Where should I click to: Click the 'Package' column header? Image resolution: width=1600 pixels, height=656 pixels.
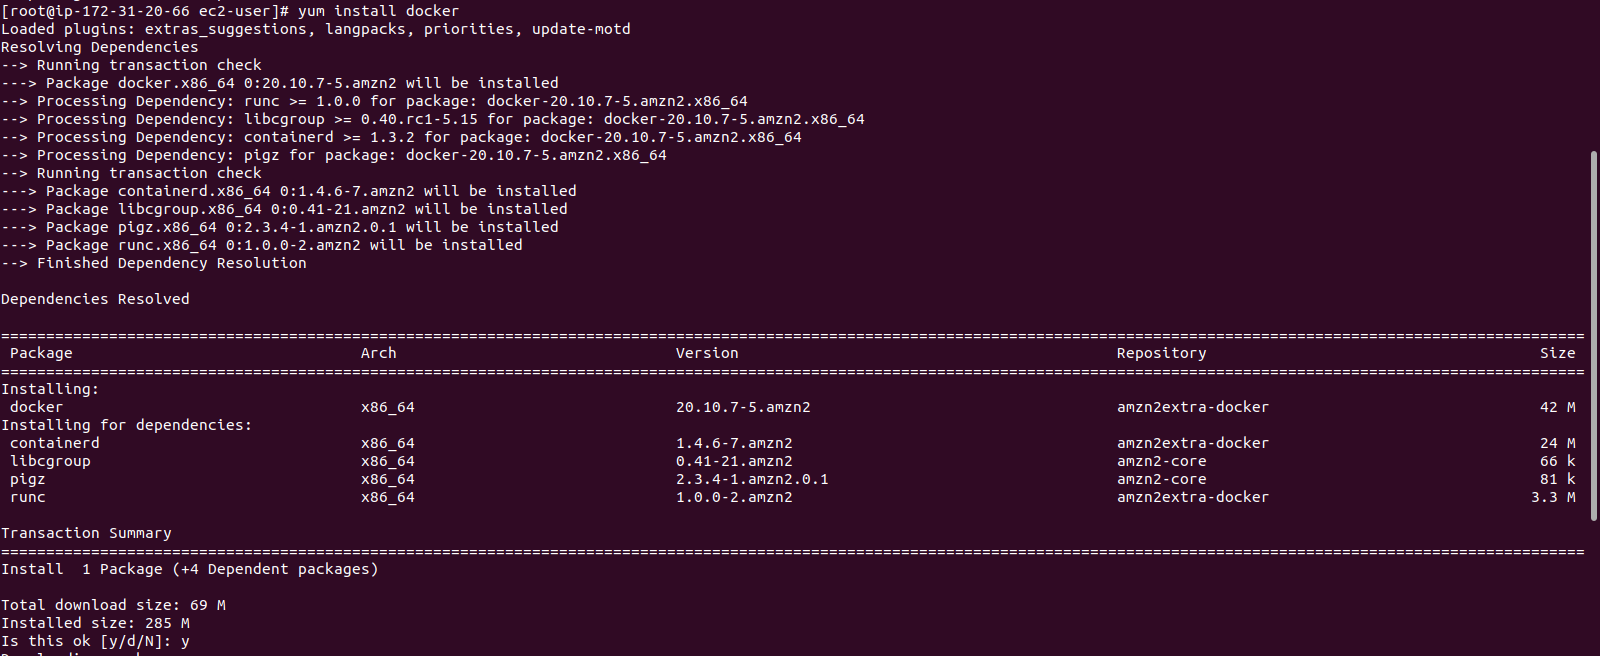41,353
